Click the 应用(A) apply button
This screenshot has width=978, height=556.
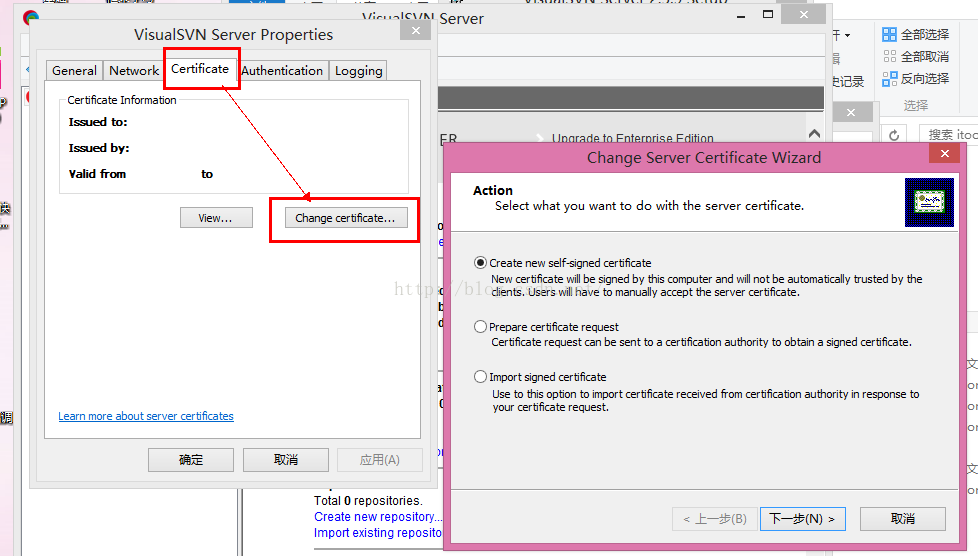coord(379,460)
